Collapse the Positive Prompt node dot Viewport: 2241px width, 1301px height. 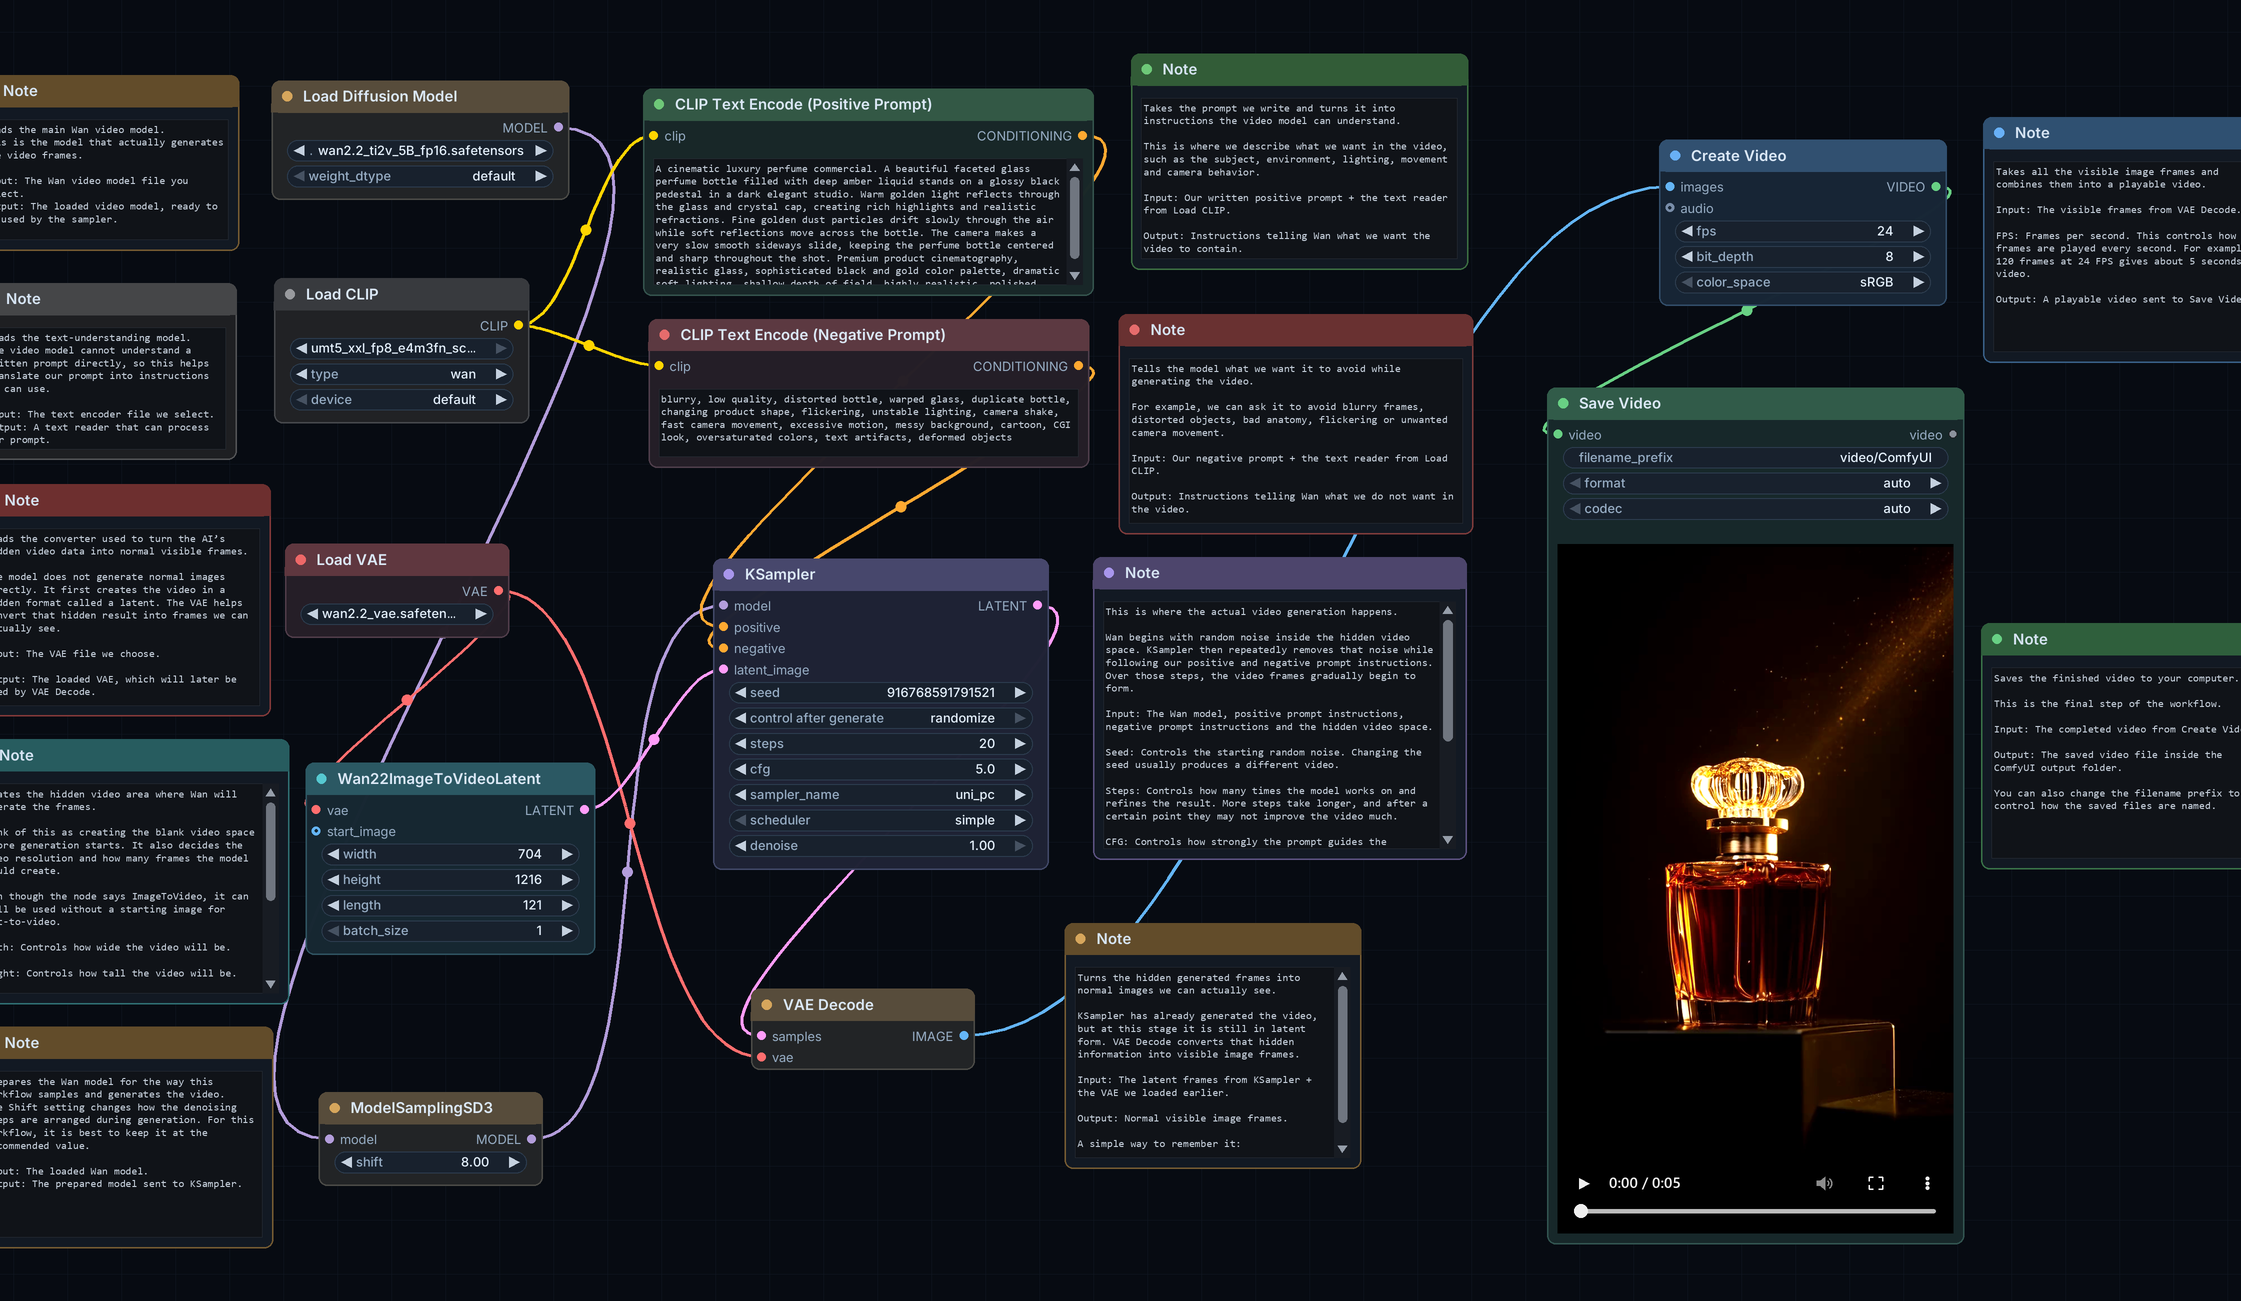pos(659,104)
